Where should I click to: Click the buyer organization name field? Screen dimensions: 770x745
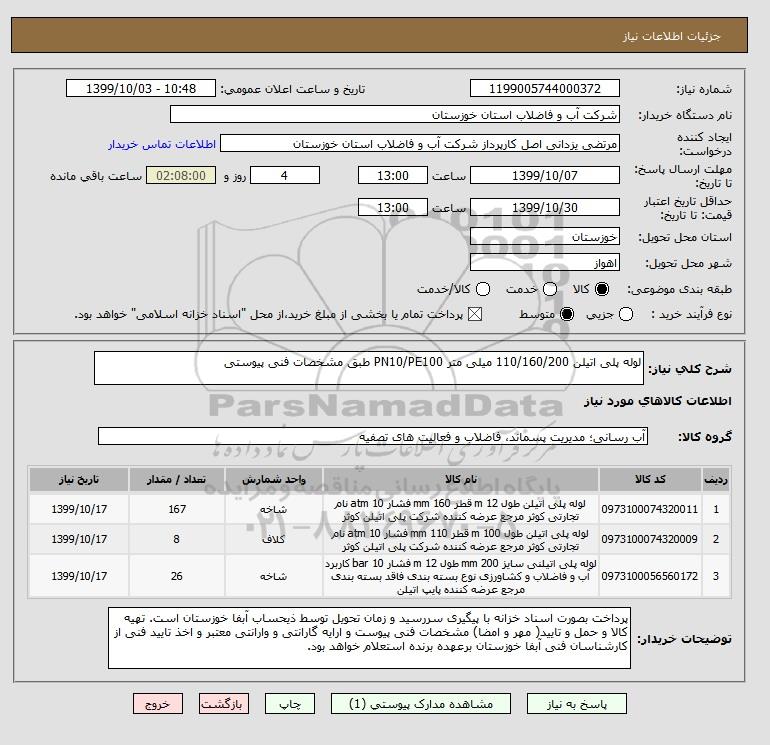[395, 114]
